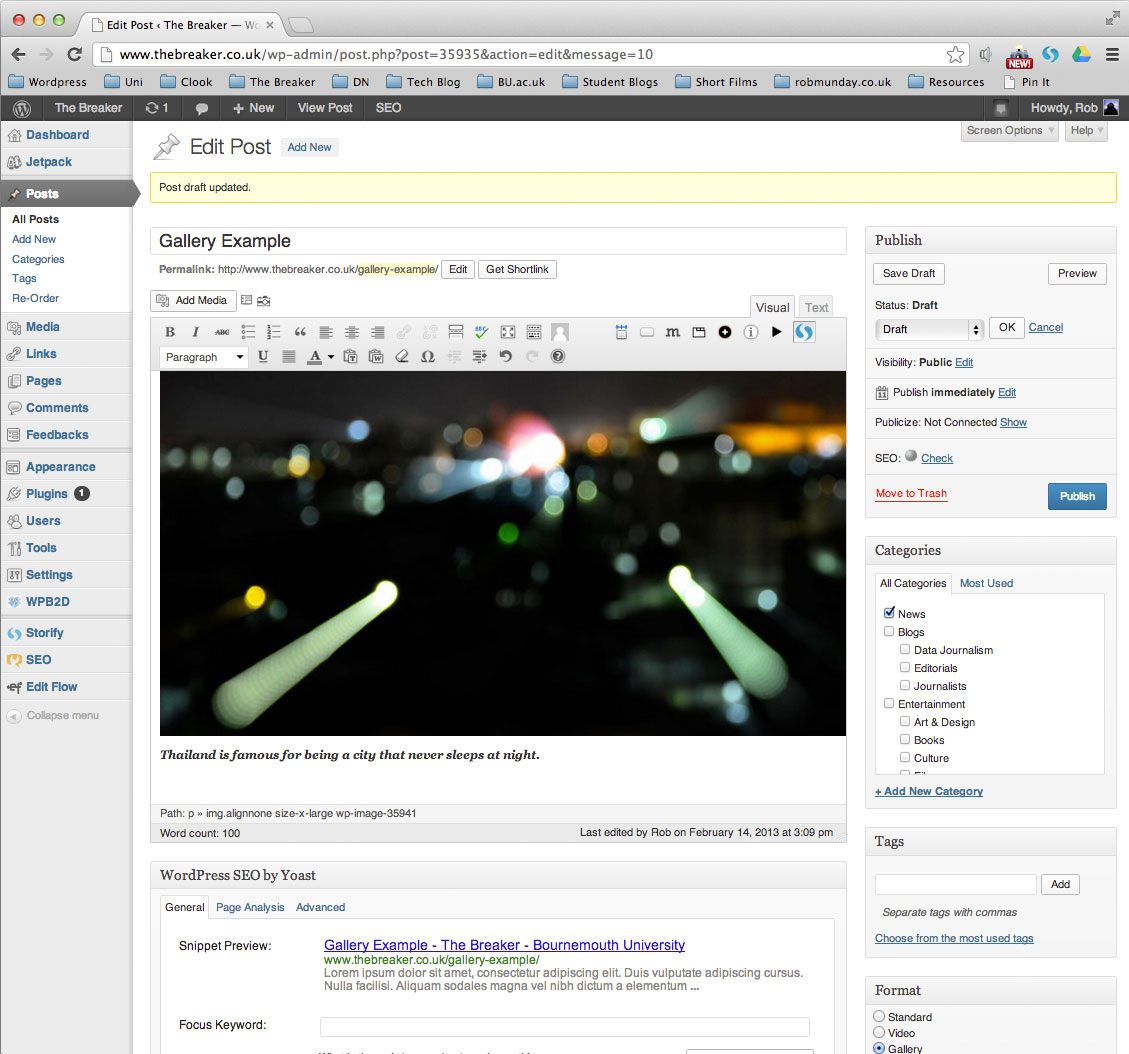Image resolution: width=1129 pixels, height=1054 pixels.
Task: Toggle bold formatting in editor toolbar
Action: click(x=170, y=332)
